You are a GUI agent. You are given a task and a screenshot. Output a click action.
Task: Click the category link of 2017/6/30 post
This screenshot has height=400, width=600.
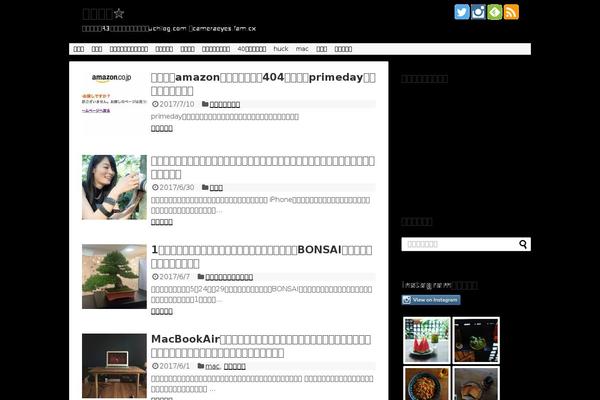pos(216,188)
